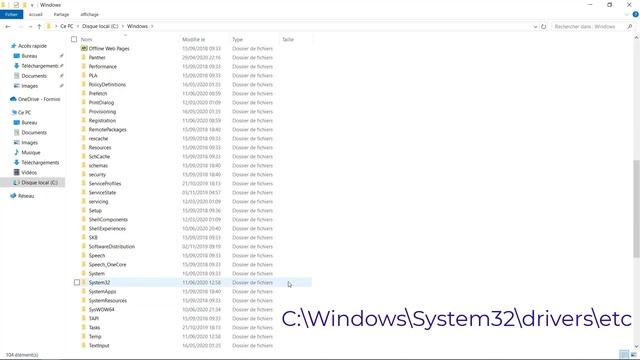This screenshot has height=360, width=640.
Task: Go back with the back arrow
Action: (x=8, y=27)
